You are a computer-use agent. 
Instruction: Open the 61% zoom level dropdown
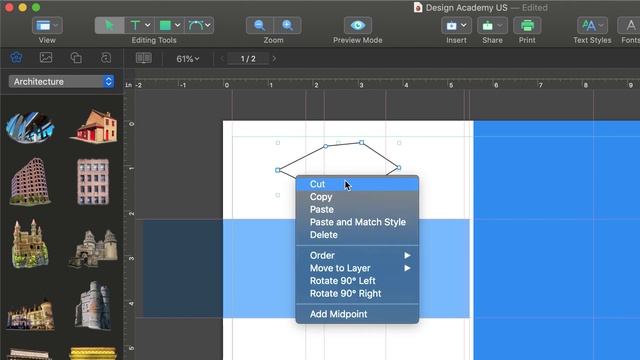(188, 59)
